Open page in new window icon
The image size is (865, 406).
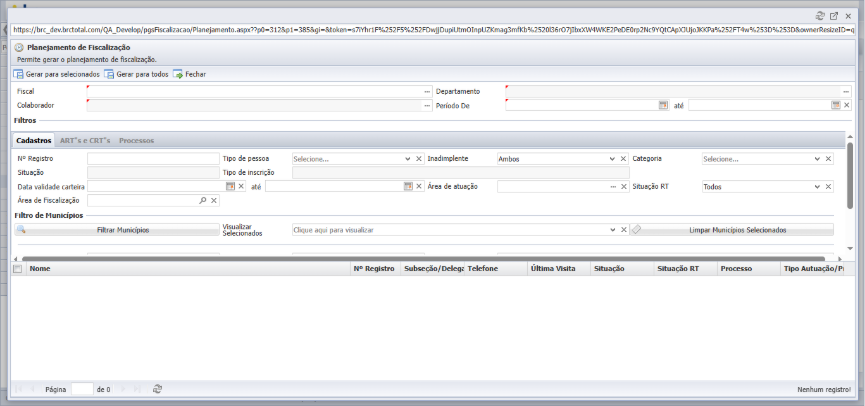[834, 16]
